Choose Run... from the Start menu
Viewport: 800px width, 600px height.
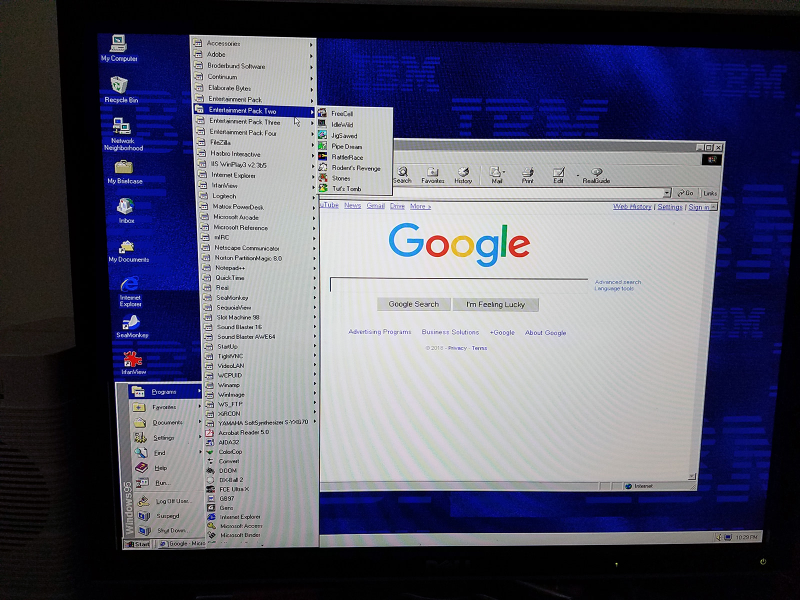tap(168, 483)
